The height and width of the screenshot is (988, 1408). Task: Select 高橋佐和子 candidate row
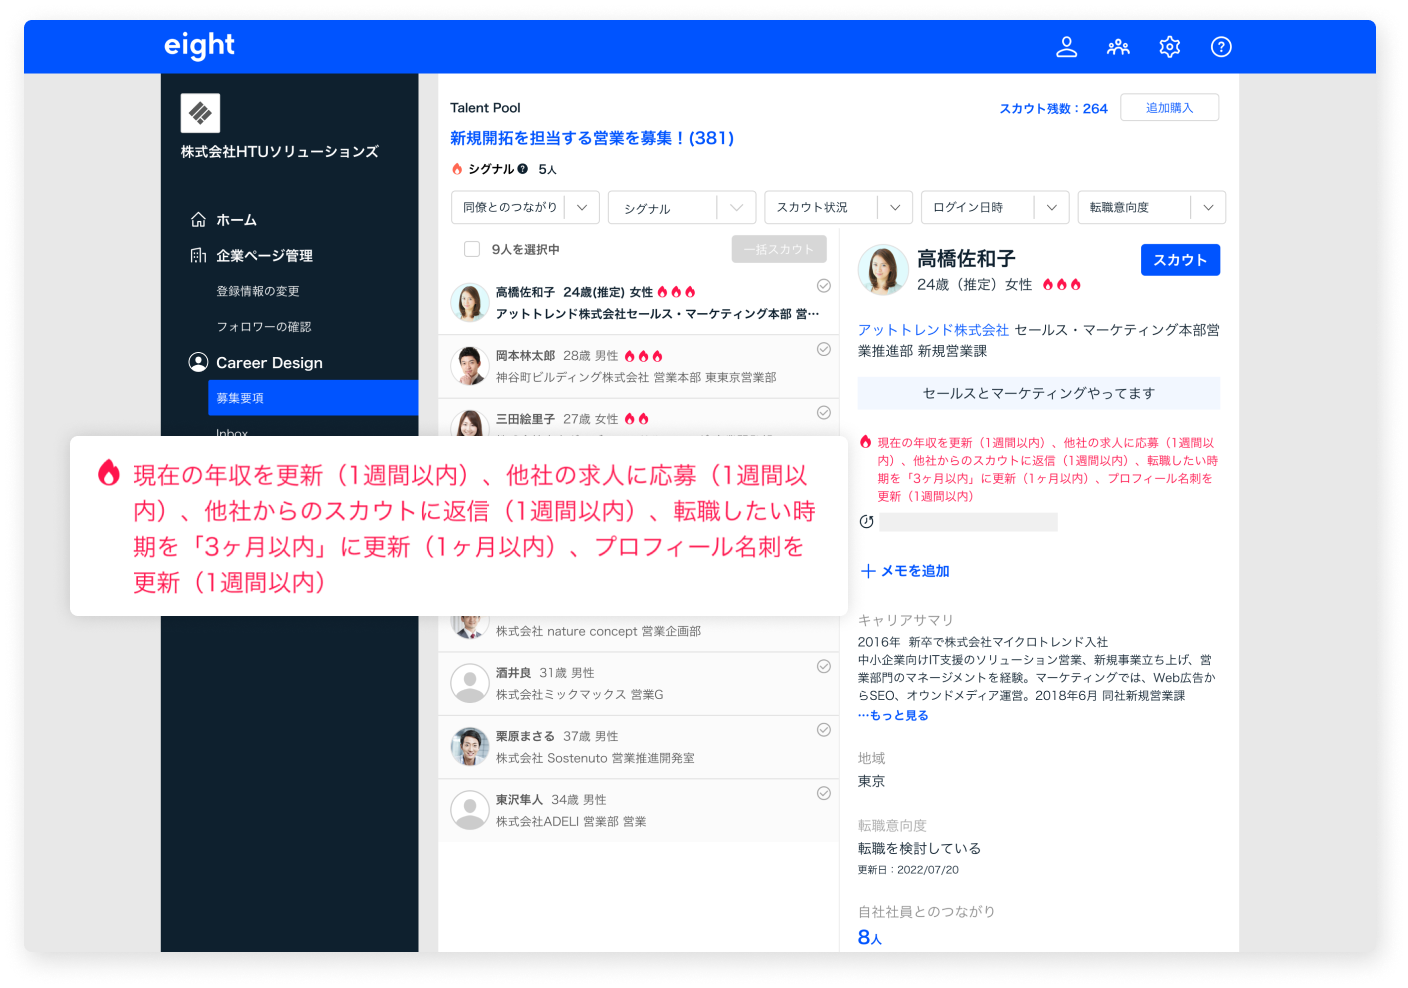tap(638, 303)
